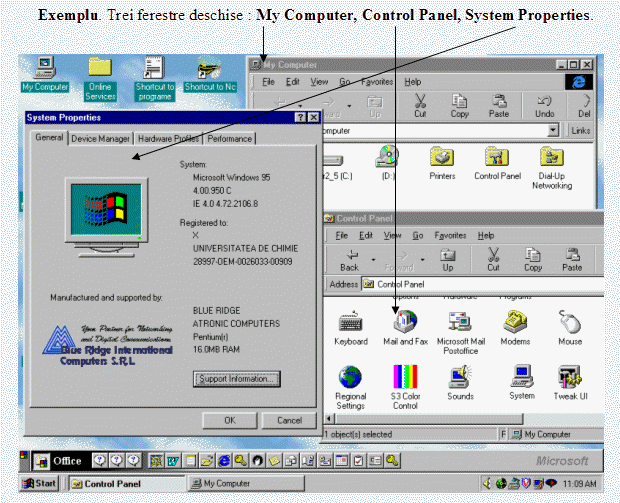Open Edit menu in Control Panel window

pyautogui.click(x=366, y=236)
